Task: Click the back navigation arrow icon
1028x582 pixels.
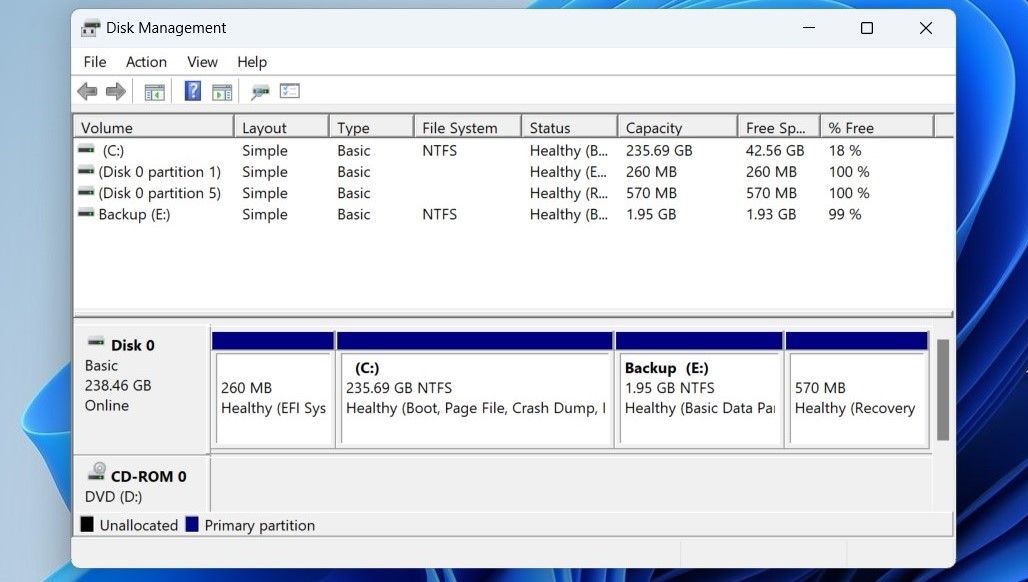Action: [87, 91]
